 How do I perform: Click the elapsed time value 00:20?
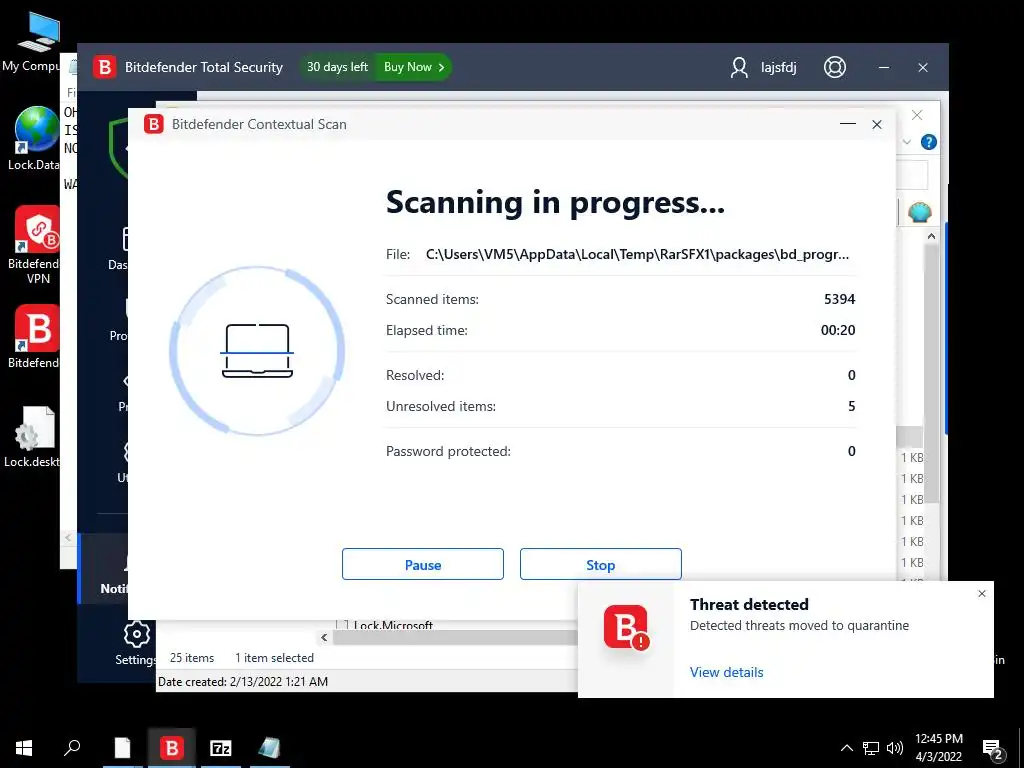[x=838, y=330]
